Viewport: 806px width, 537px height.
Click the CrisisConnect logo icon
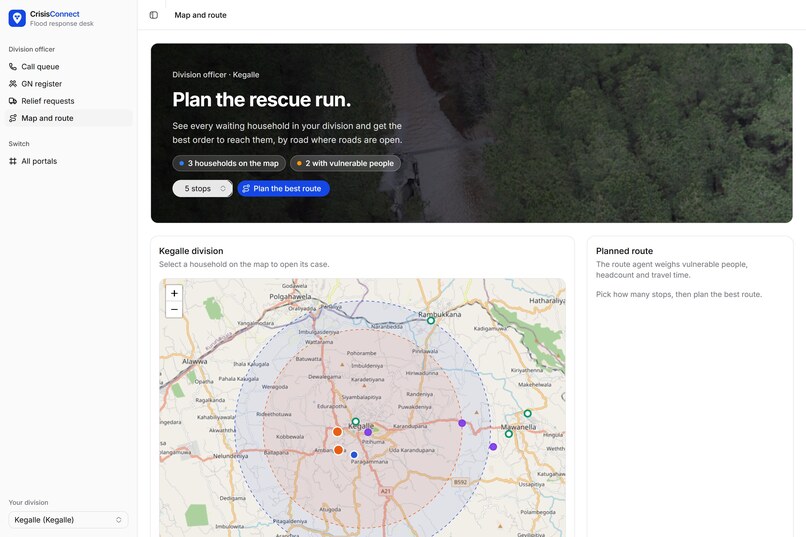[17, 18]
